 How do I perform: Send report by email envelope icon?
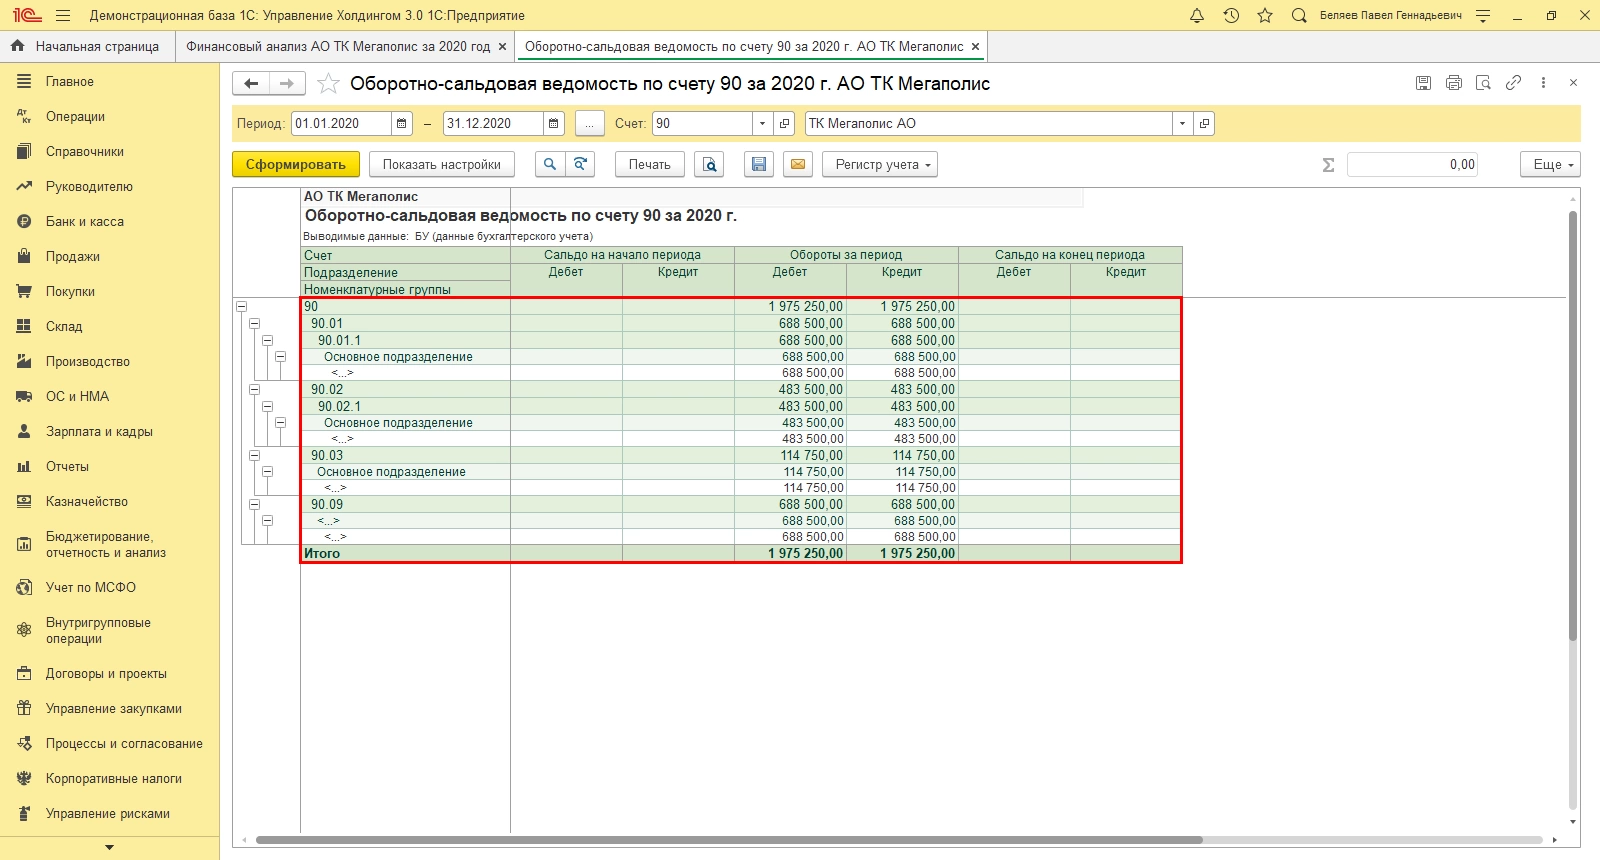point(797,165)
